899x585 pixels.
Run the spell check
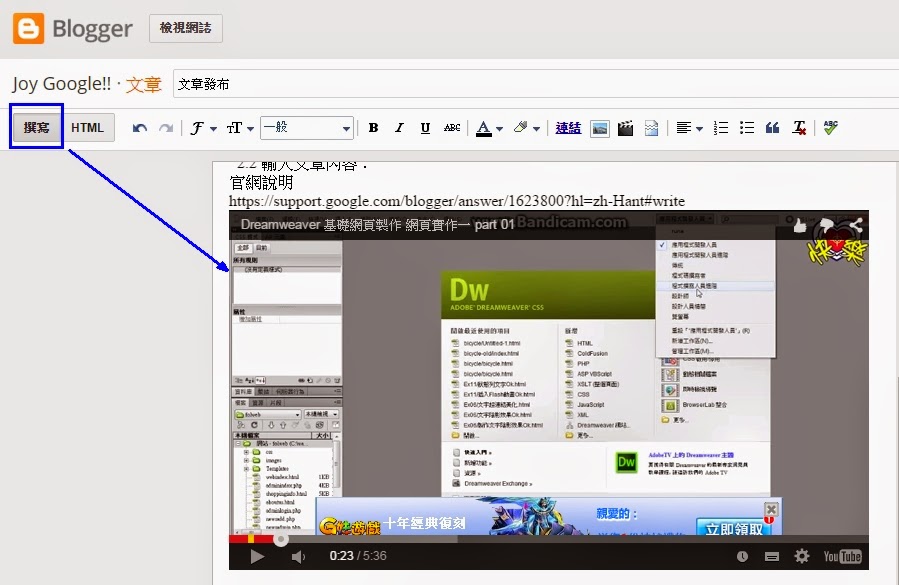tap(830, 128)
